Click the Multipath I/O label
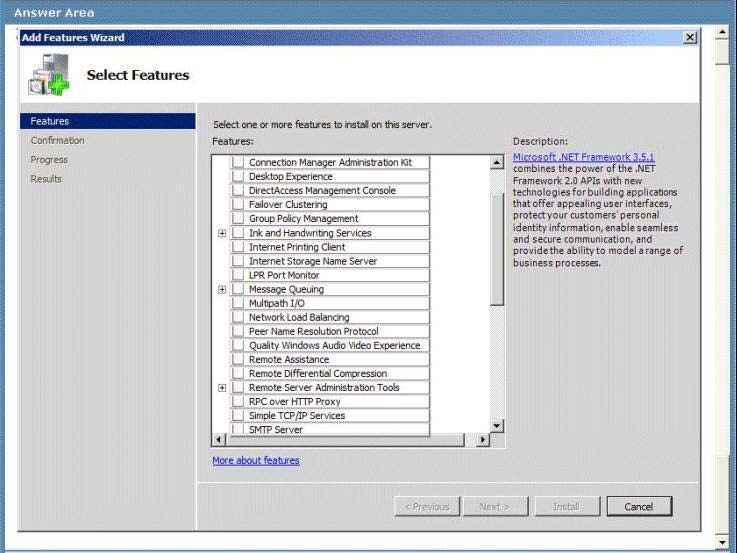The width and height of the screenshot is (737, 553). [x=277, y=303]
